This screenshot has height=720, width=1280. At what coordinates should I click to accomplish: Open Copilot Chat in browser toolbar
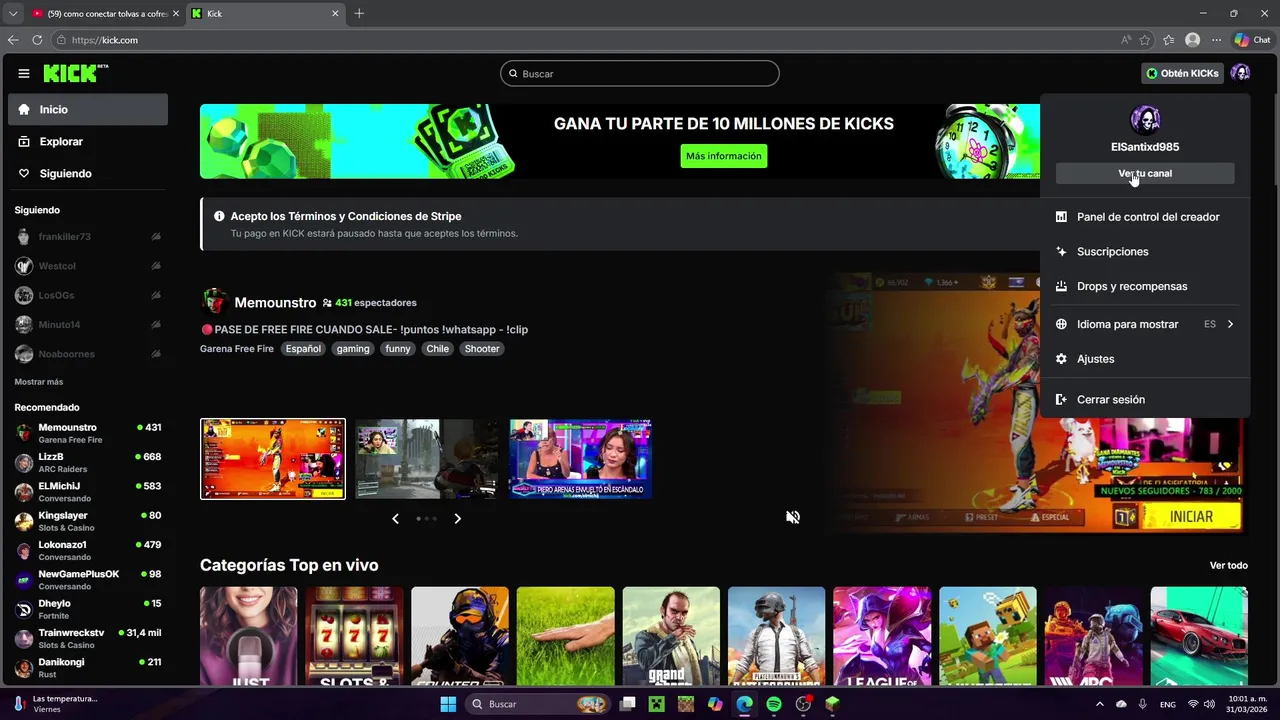1252,40
